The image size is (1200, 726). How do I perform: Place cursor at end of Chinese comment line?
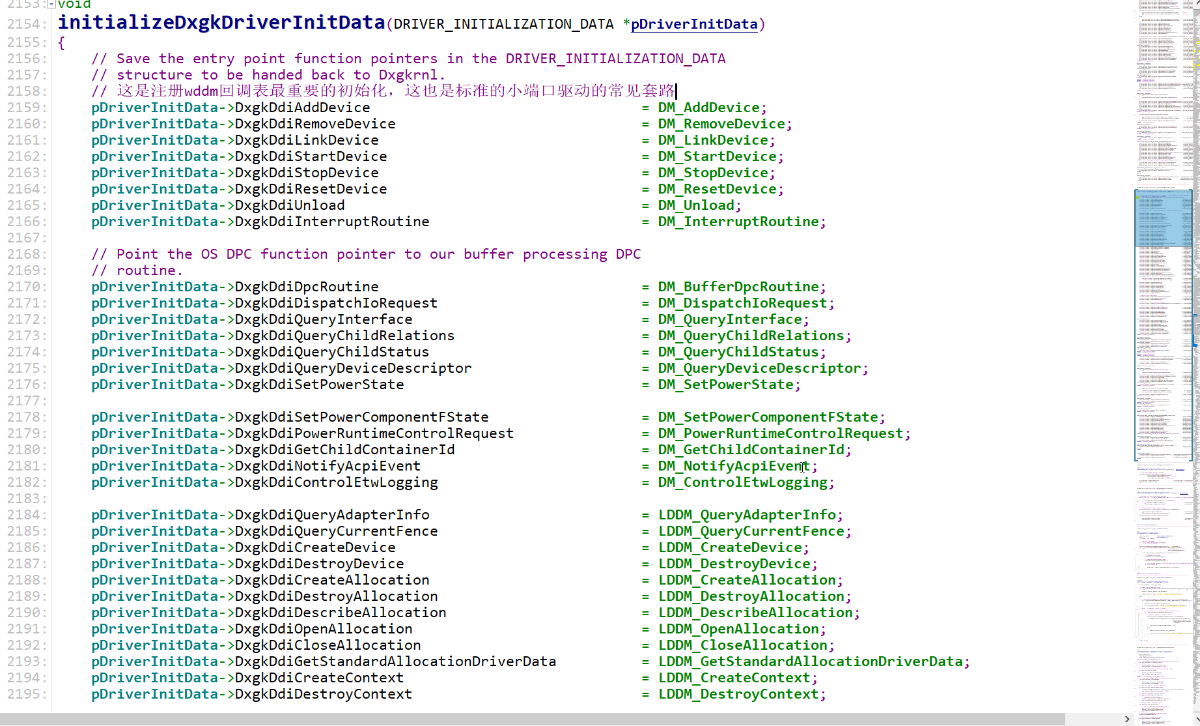click(x=677, y=91)
